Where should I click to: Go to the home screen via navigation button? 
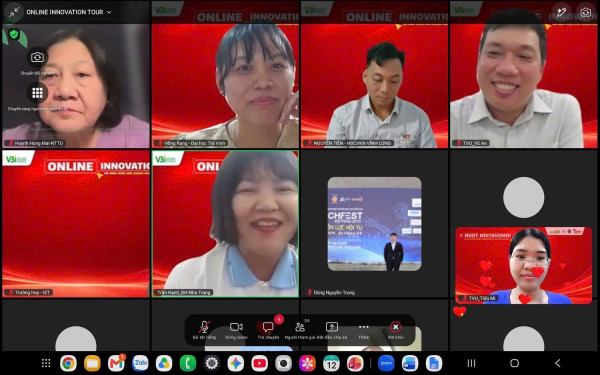(x=515, y=363)
